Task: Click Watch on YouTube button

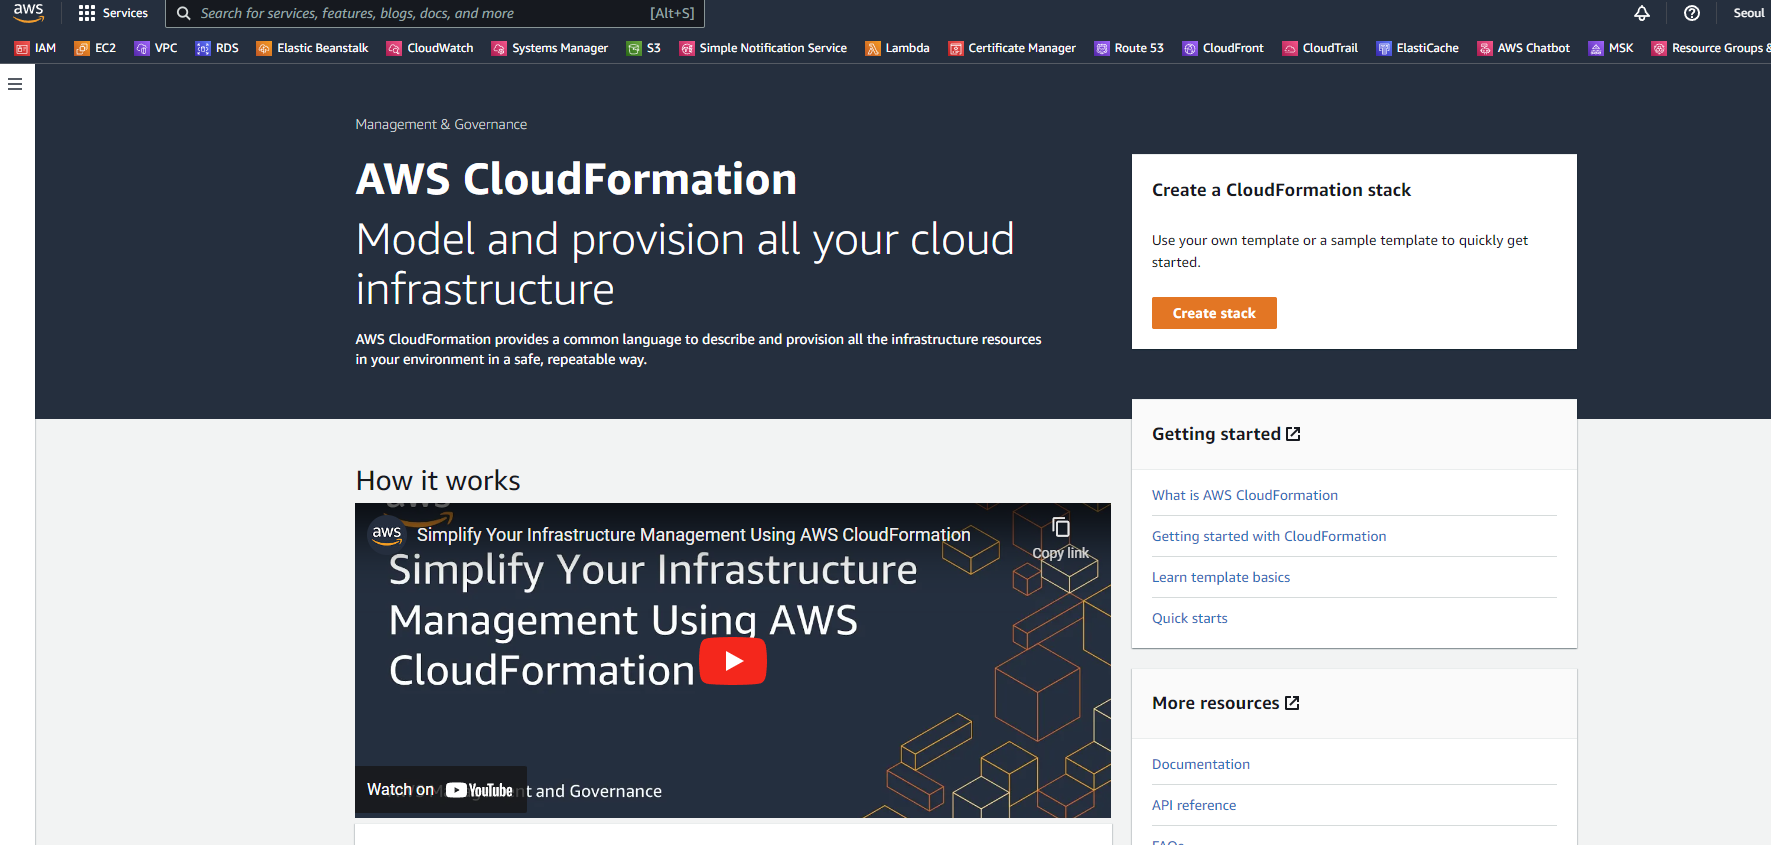Action: click(x=441, y=790)
